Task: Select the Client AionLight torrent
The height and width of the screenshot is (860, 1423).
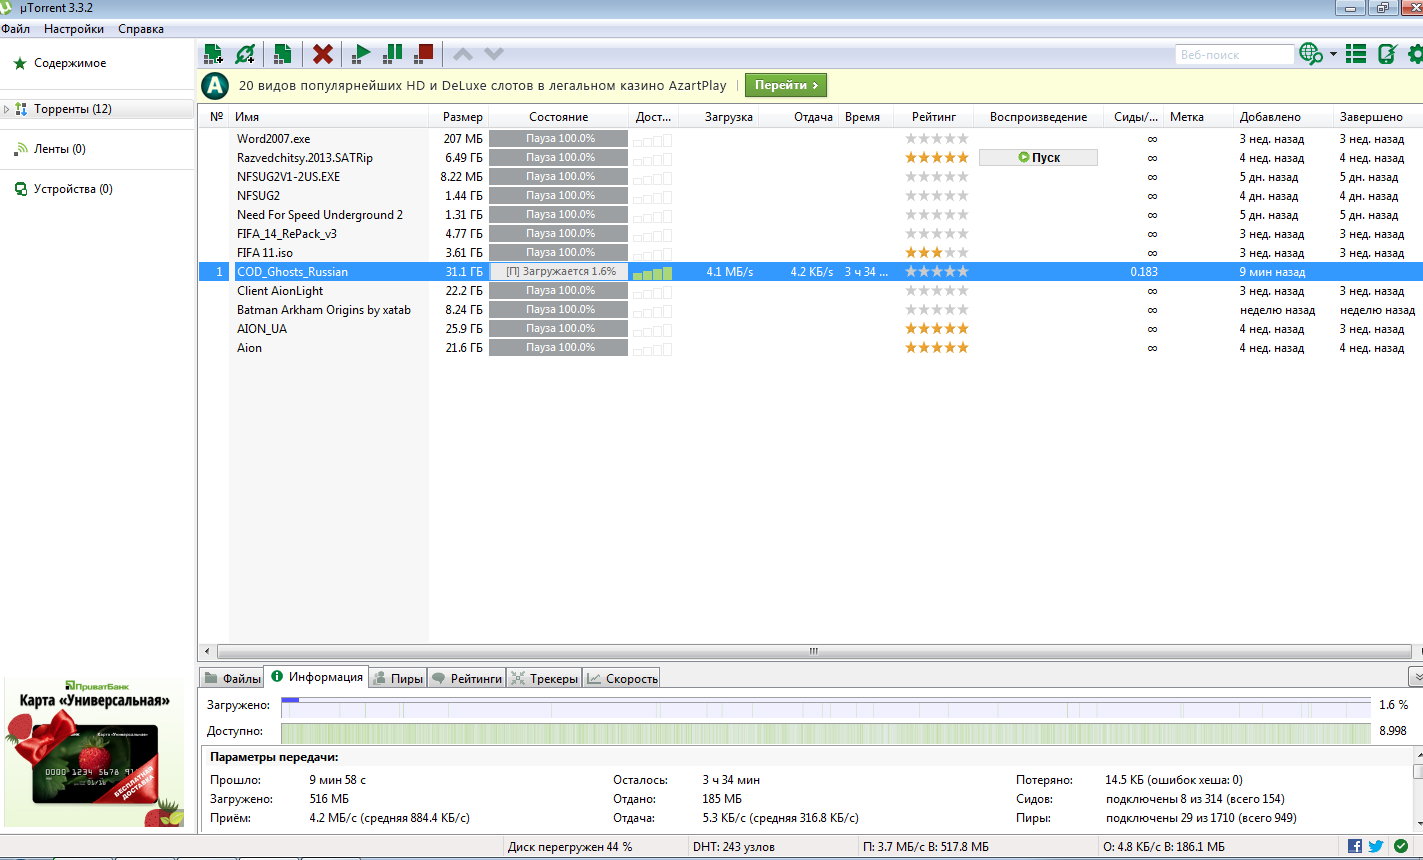Action: 810,291
